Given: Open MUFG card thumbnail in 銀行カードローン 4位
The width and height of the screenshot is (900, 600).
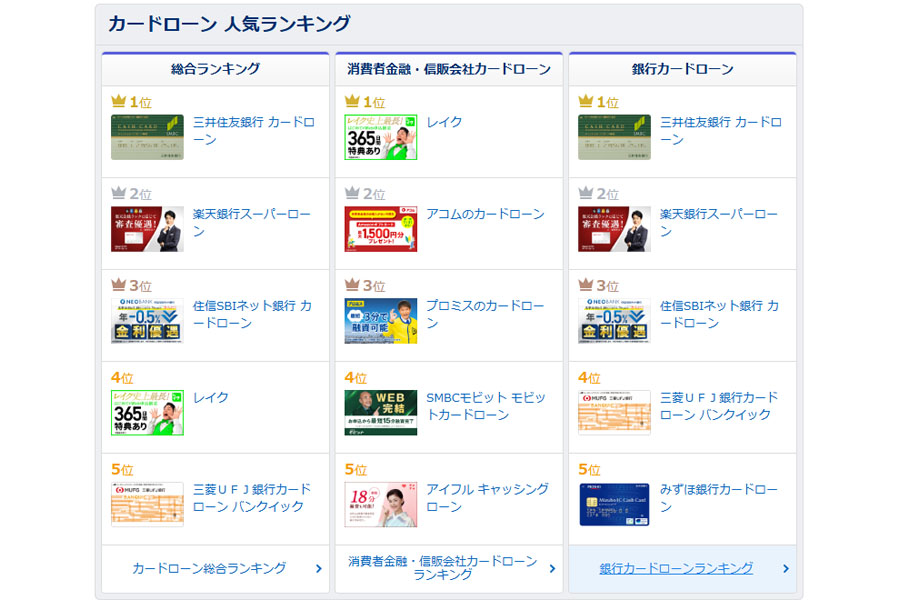Looking at the screenshot, I should click(x=615, y=413).
